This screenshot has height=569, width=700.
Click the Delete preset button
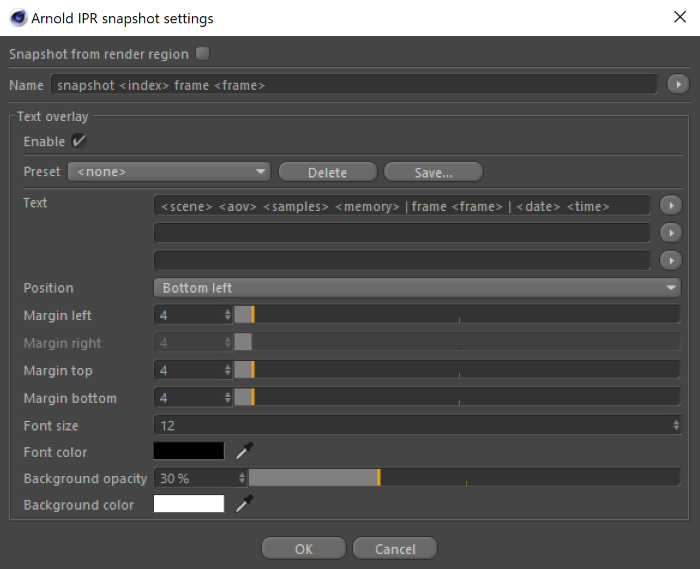pos(328,172)
